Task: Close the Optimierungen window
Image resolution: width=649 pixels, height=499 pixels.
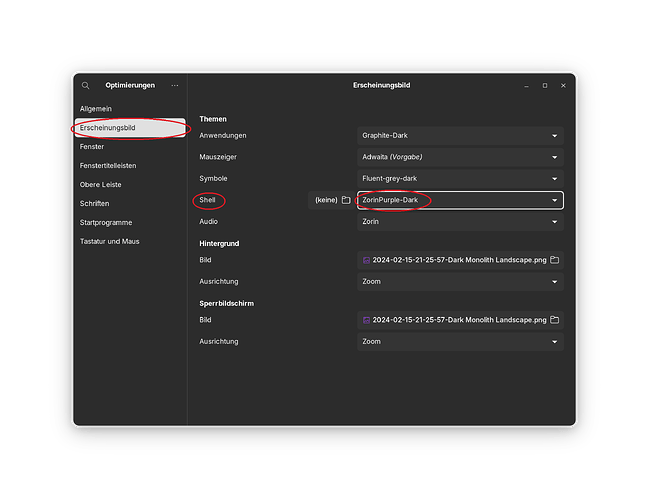Action: (x=563, y=86)
